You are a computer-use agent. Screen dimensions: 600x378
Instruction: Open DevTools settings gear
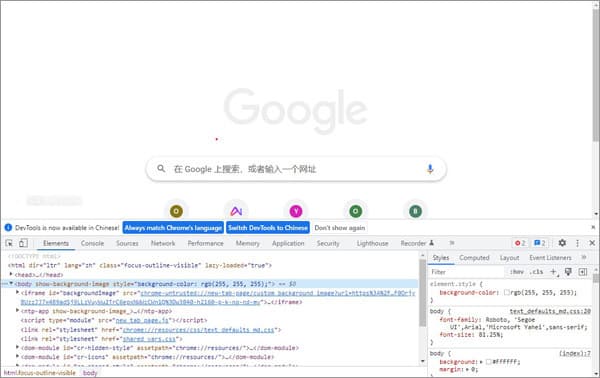click(x=562, y=243)
